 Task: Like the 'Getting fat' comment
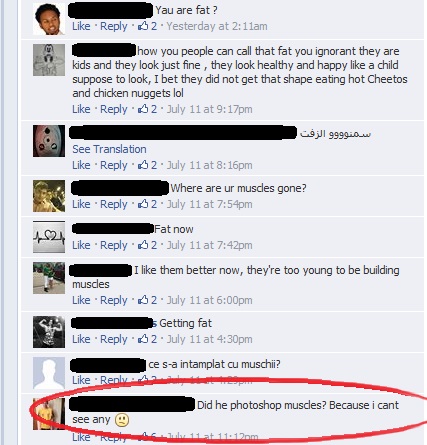[81, 339]
